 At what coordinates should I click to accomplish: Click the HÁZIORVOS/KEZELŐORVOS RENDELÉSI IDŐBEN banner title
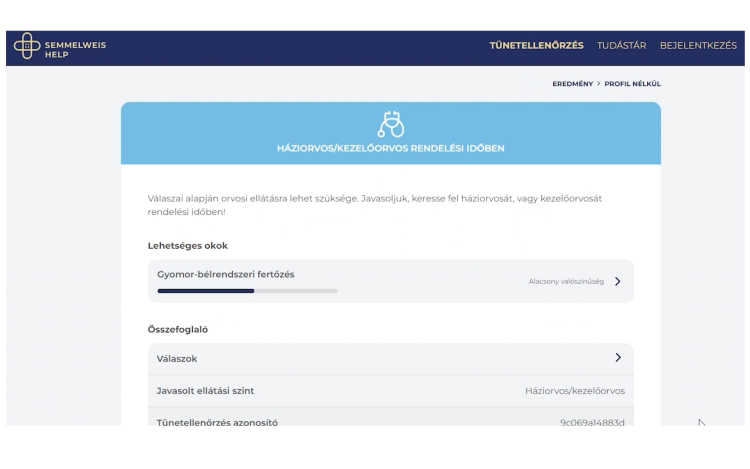(390, 149)
